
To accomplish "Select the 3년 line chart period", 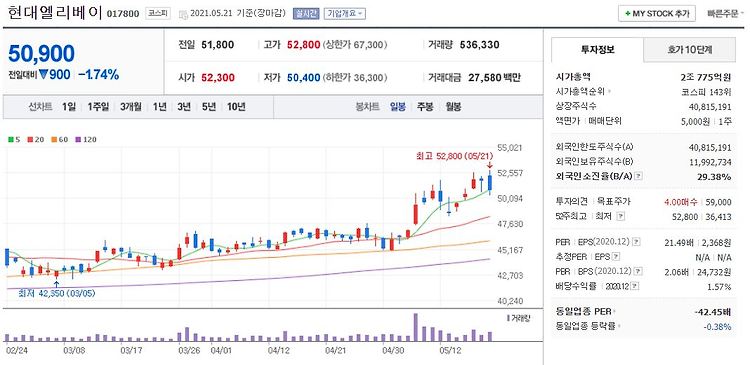I will tap(184, 107).
